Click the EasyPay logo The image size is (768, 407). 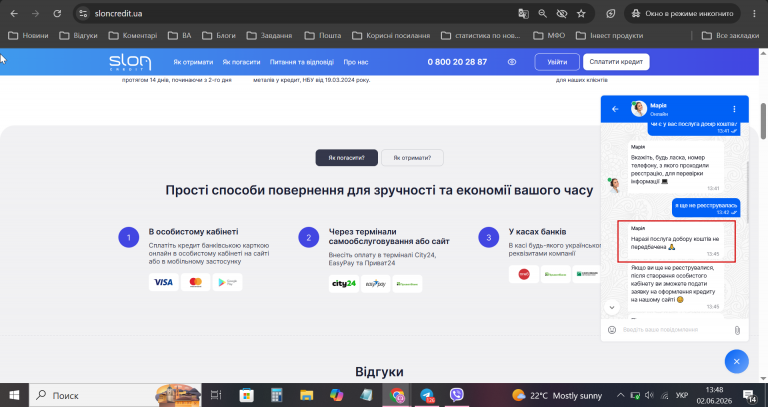376,284
